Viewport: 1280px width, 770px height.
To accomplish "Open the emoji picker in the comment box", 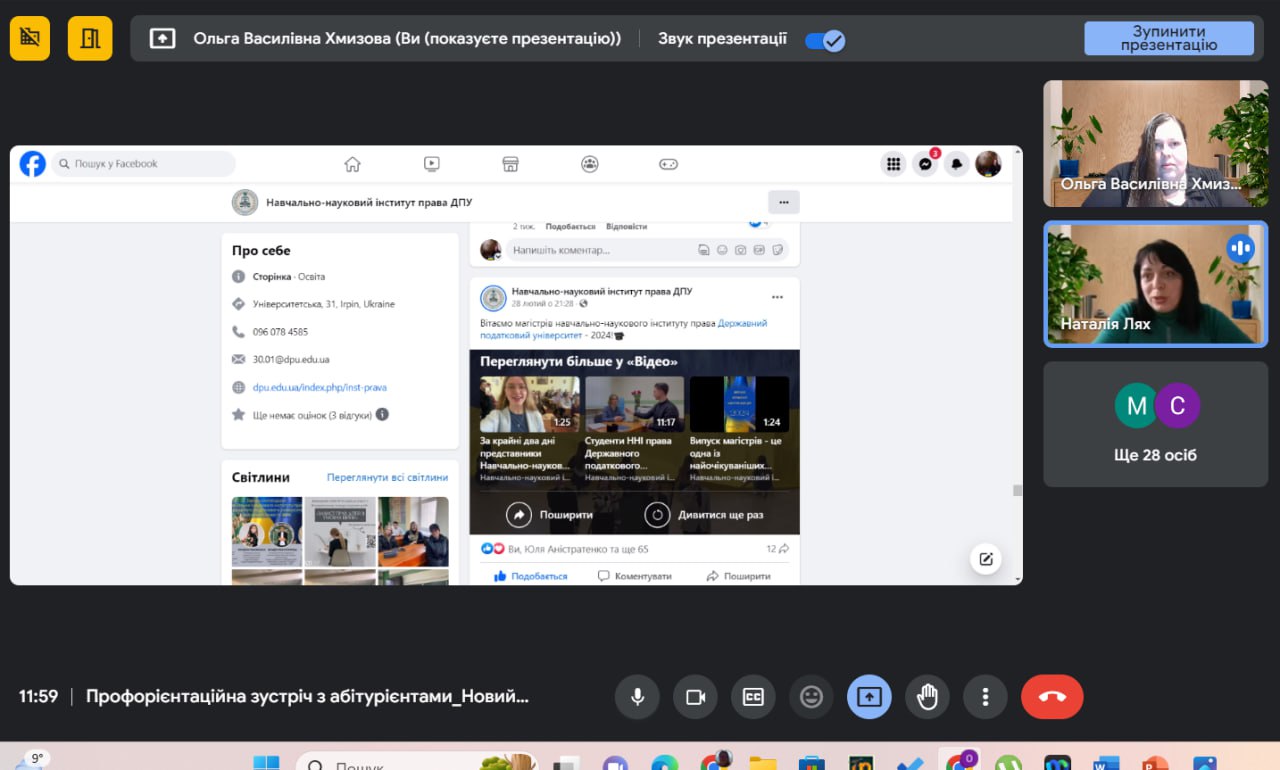I will (x=722, y=250).
